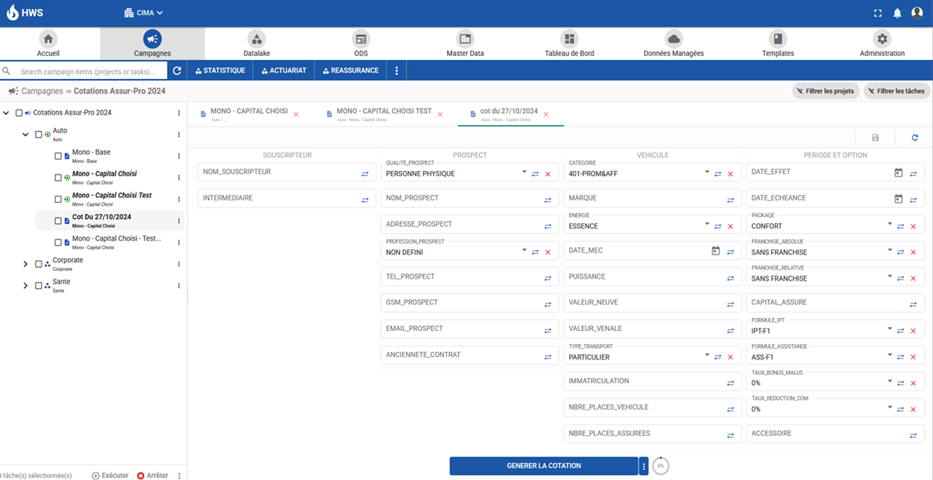This screenshot has height=480, width=933.
Task: Select the Cotations Assur-Pro 2024 checkbox
Action: pyautogui.click(x=19, y=113)
